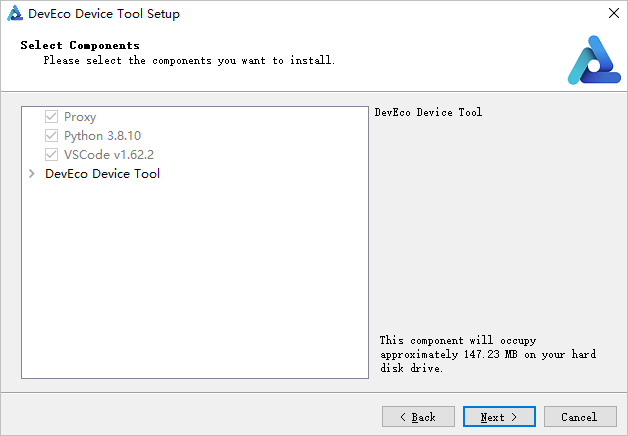Select the VSCode v1.62.2 component label
This screenshot has width=628, height=436.
point(109,155)
